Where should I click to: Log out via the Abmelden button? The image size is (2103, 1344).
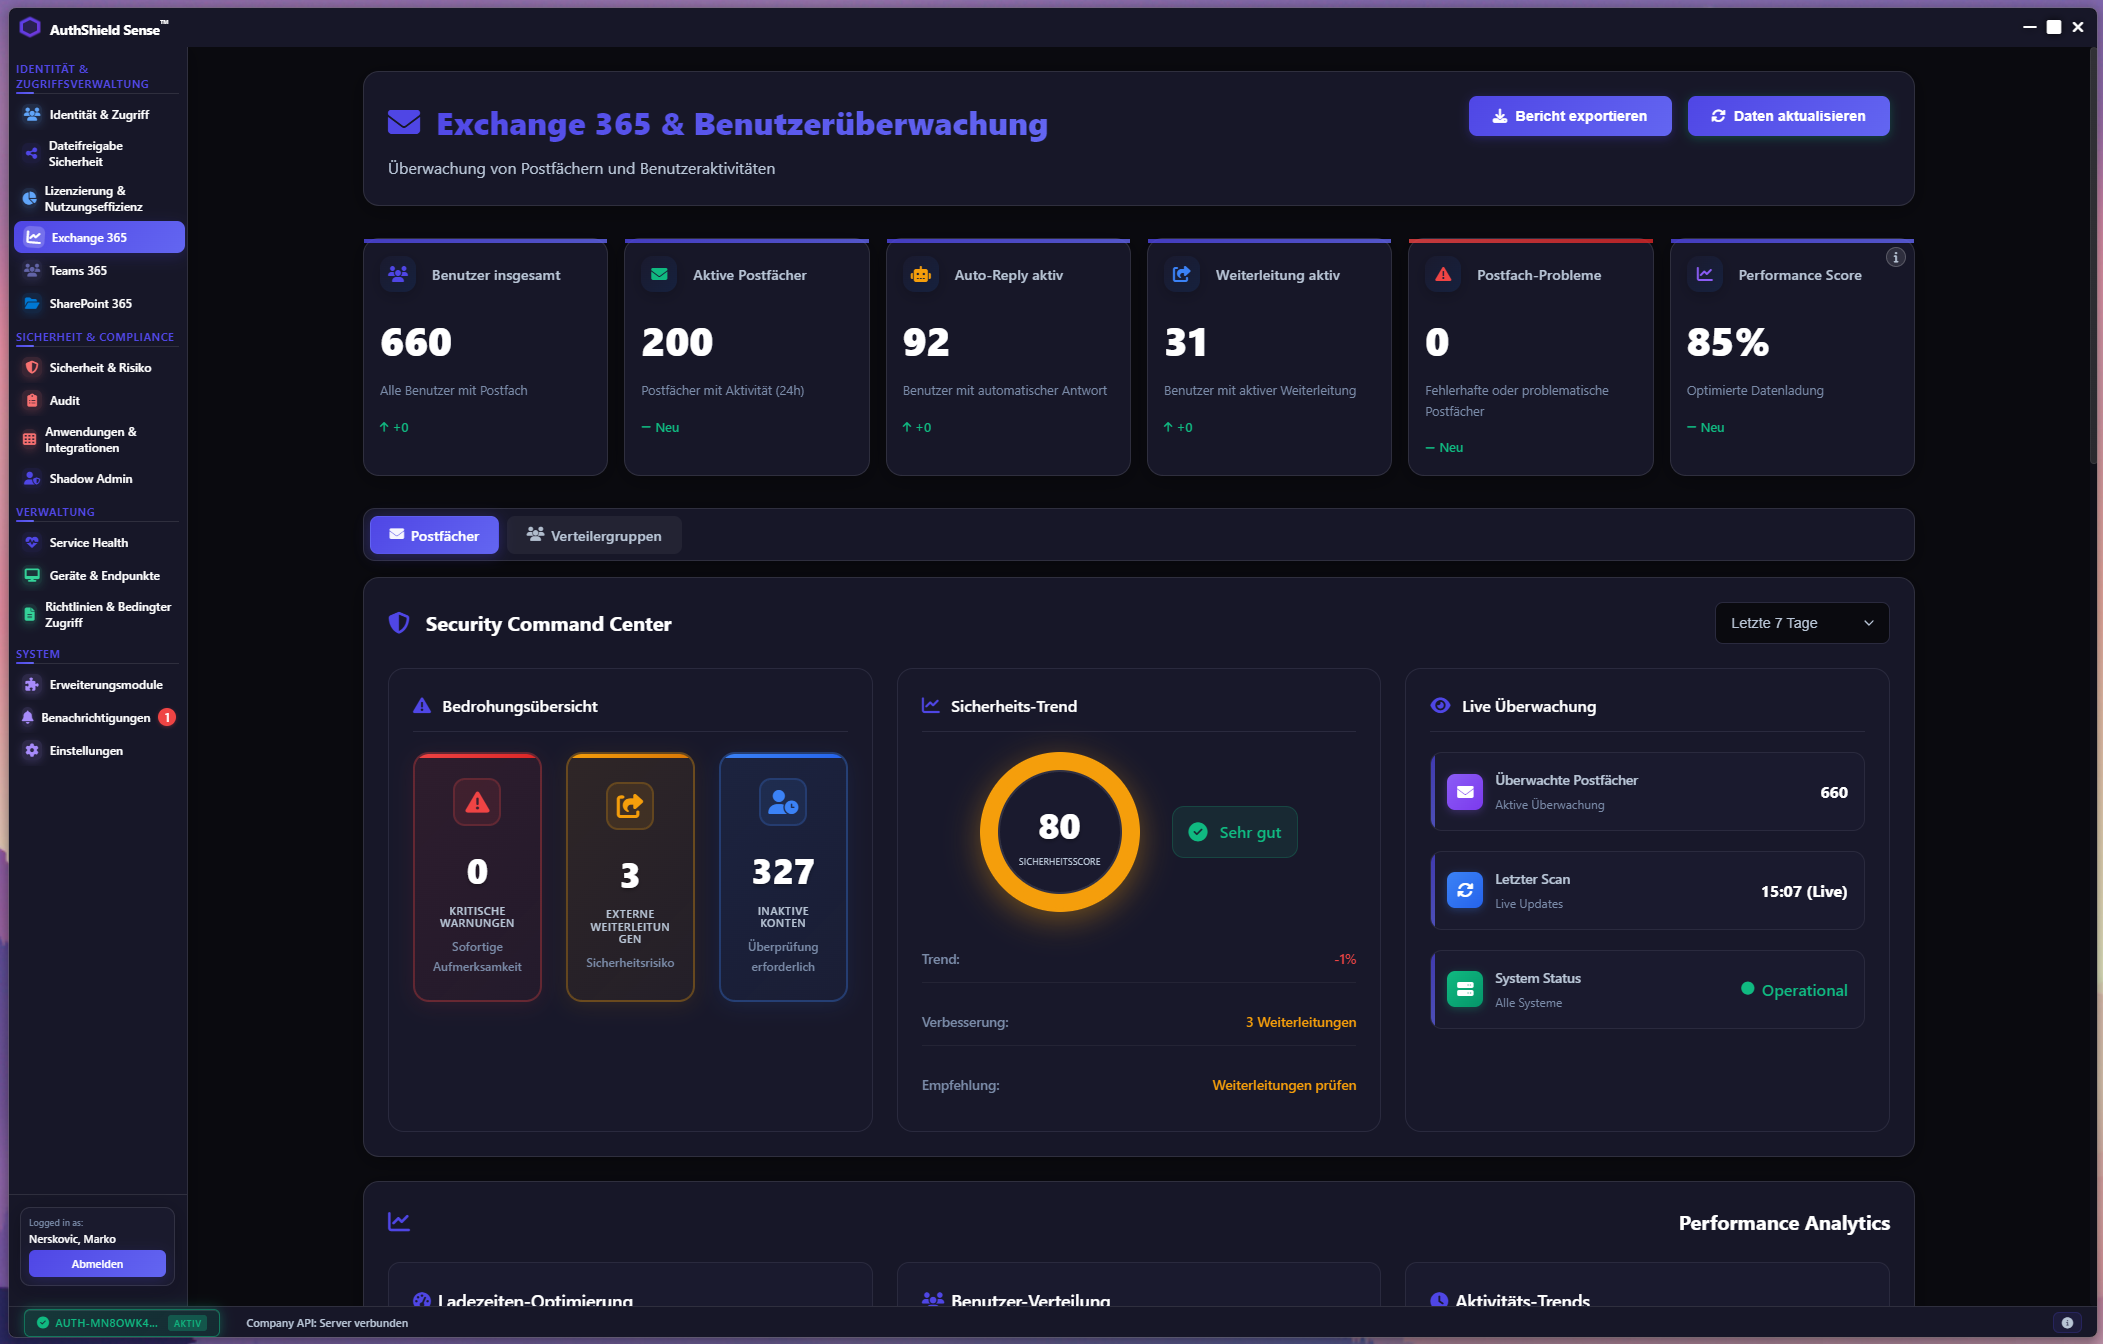[97, 1264]
